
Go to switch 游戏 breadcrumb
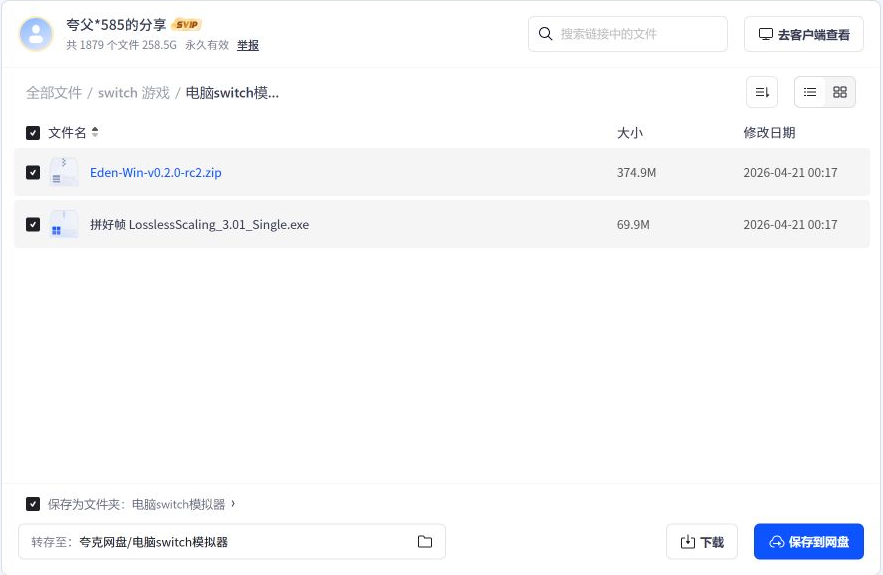click(x=133, y=93)
